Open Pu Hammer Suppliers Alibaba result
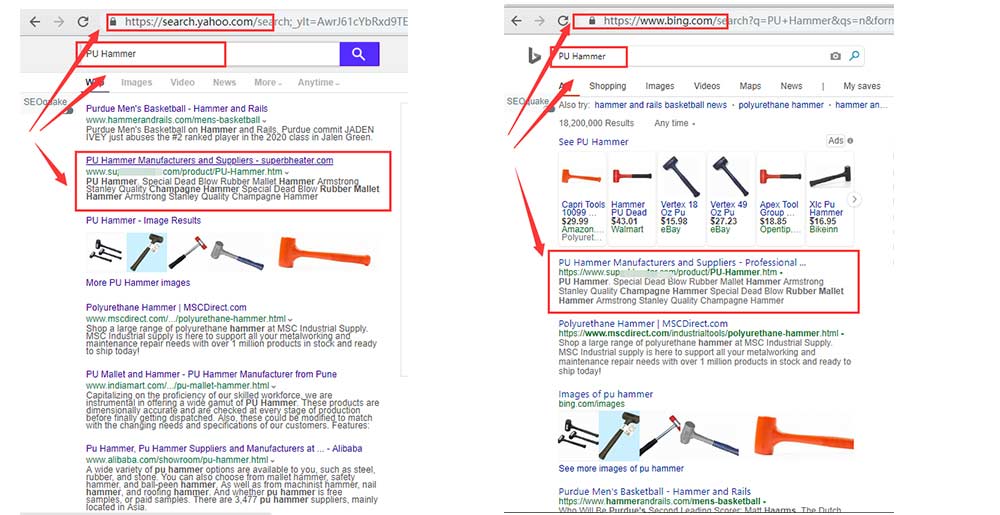This screenshot has width=1000, height=515. coord(224,449)
